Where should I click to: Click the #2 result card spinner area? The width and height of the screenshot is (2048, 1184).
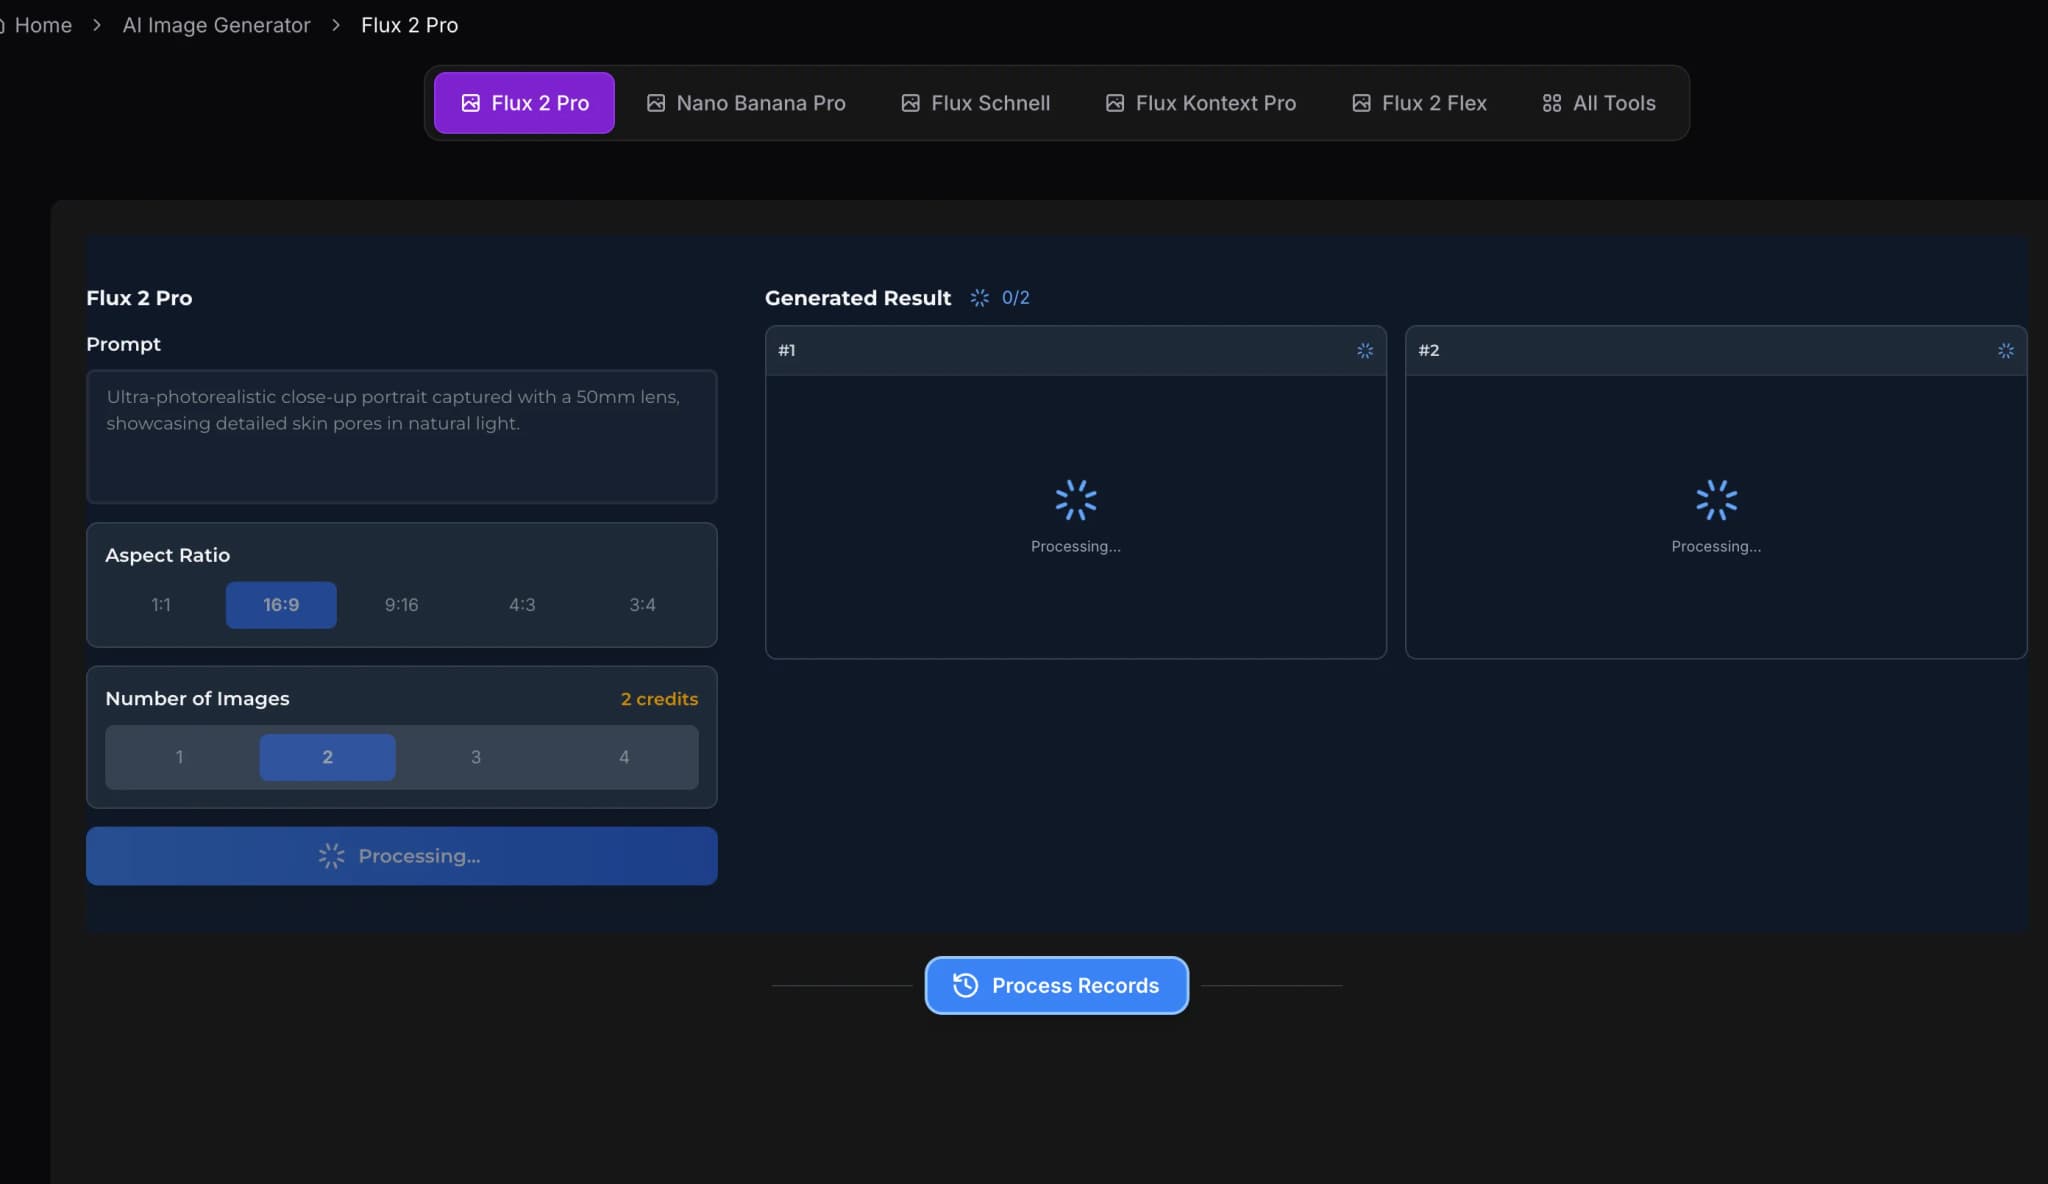point(1716,499)
